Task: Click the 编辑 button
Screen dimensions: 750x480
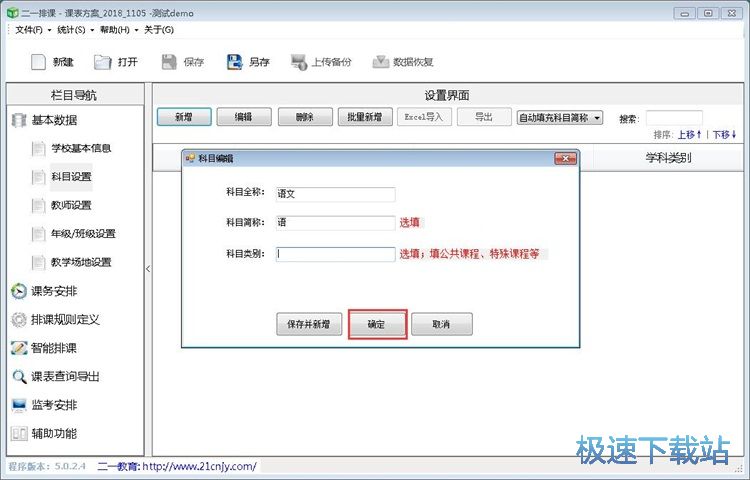Action: point(244,117)
